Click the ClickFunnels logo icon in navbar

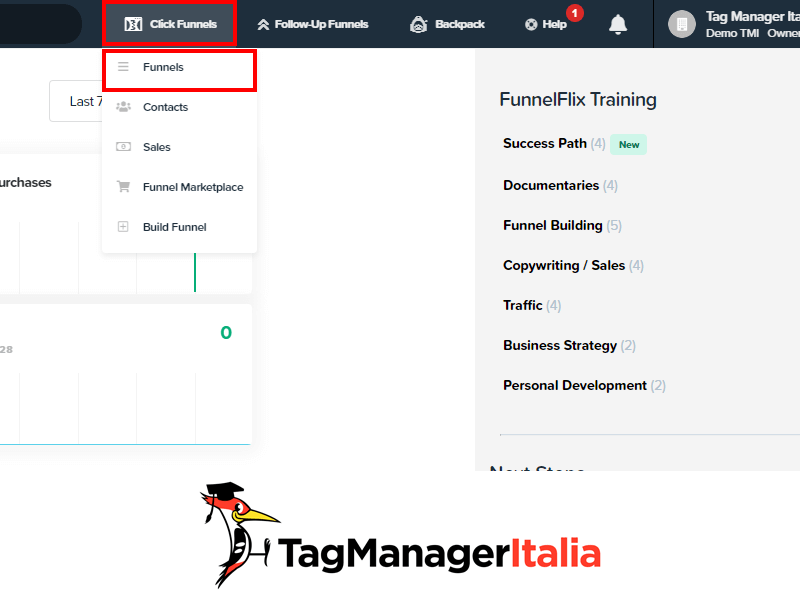pos(133,24)
